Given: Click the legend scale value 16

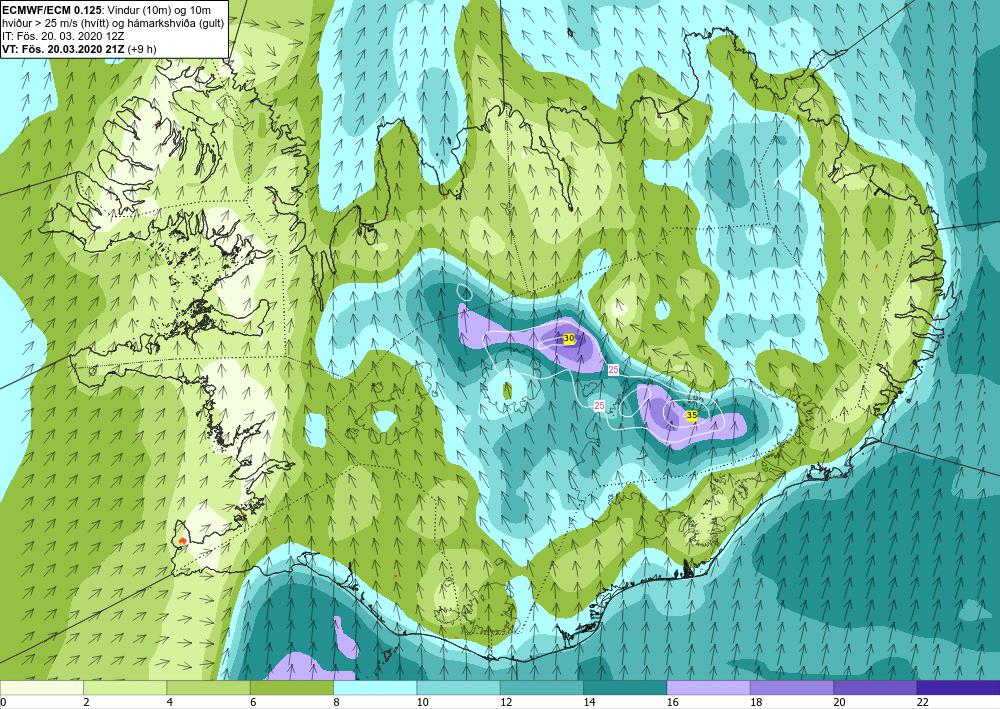Looking at the screenshot, I should (x=672, y=702).
